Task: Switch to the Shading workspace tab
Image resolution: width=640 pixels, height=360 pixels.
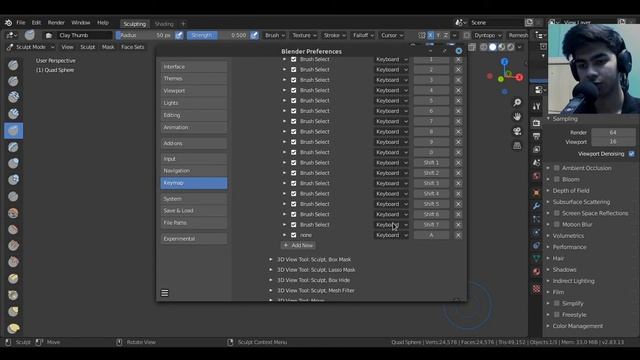Action: (164, 24)
